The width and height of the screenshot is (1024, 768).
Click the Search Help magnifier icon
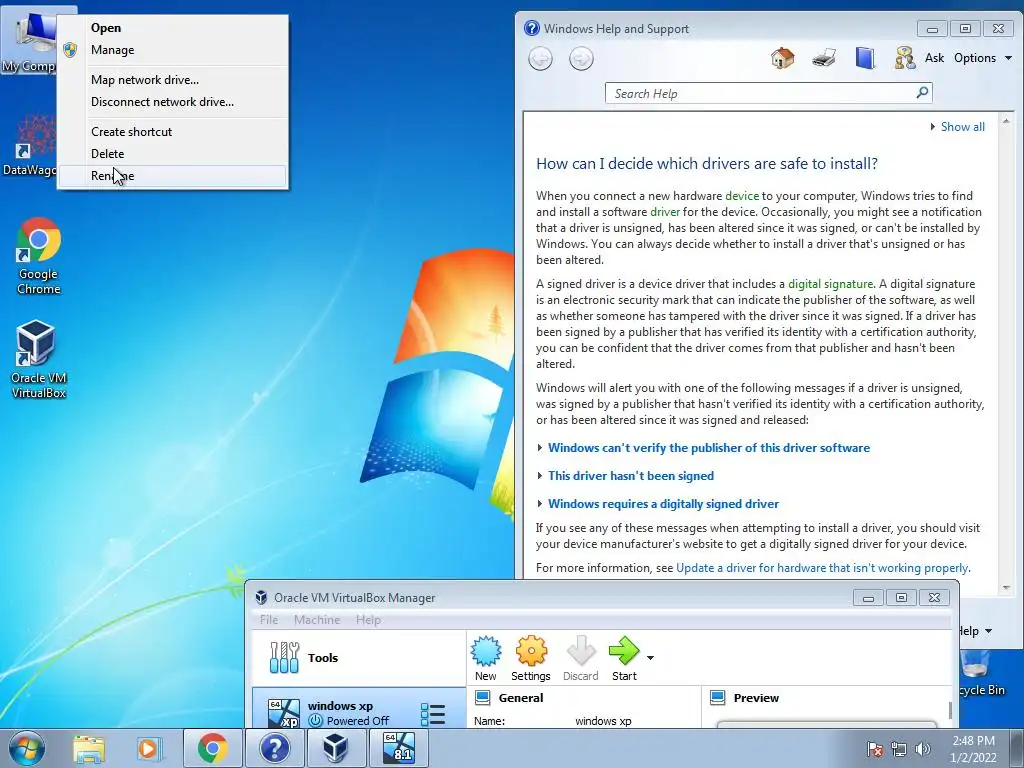pyautogui.click(x=922, y=93)
